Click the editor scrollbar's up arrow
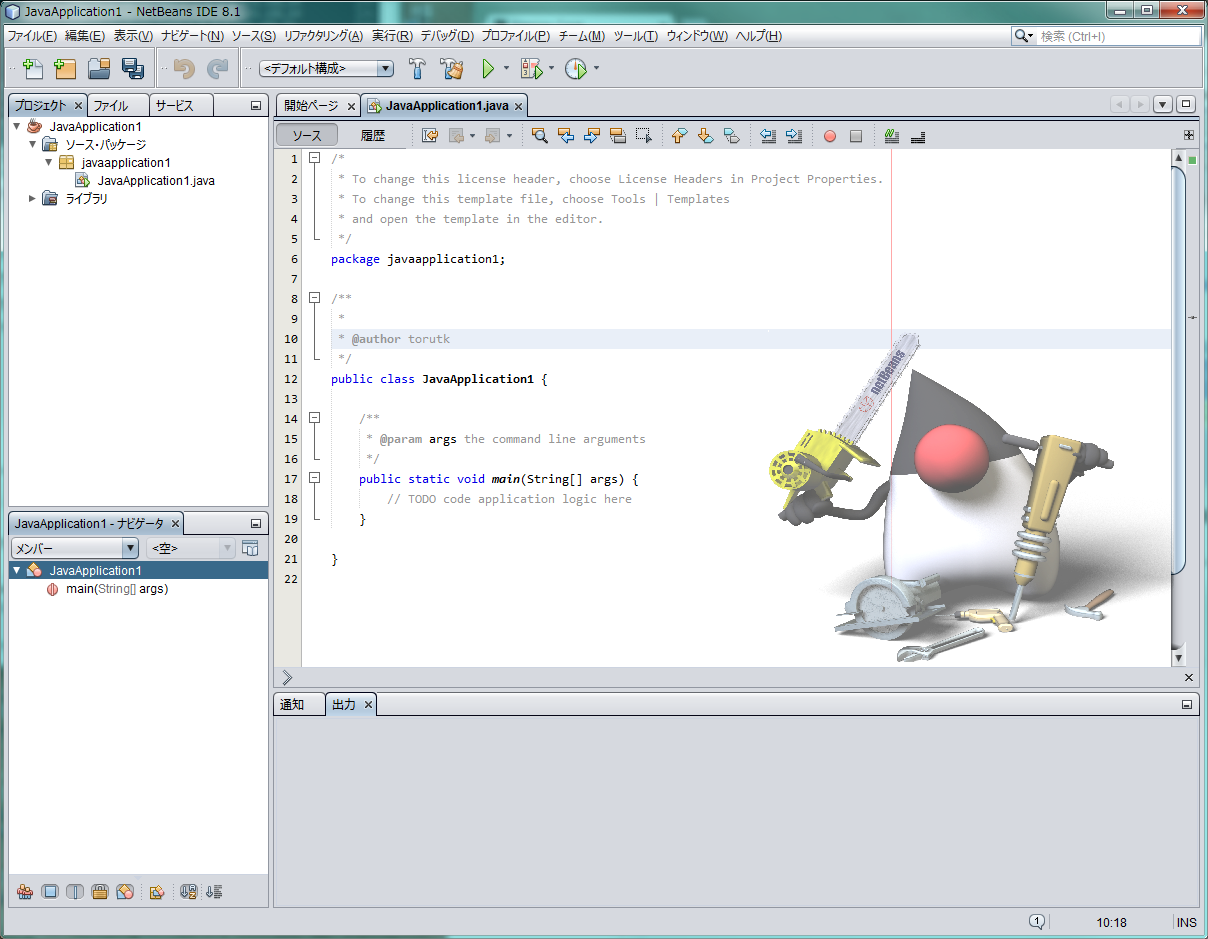This screenshot has height=939, width=1208. click(1179, 158)
